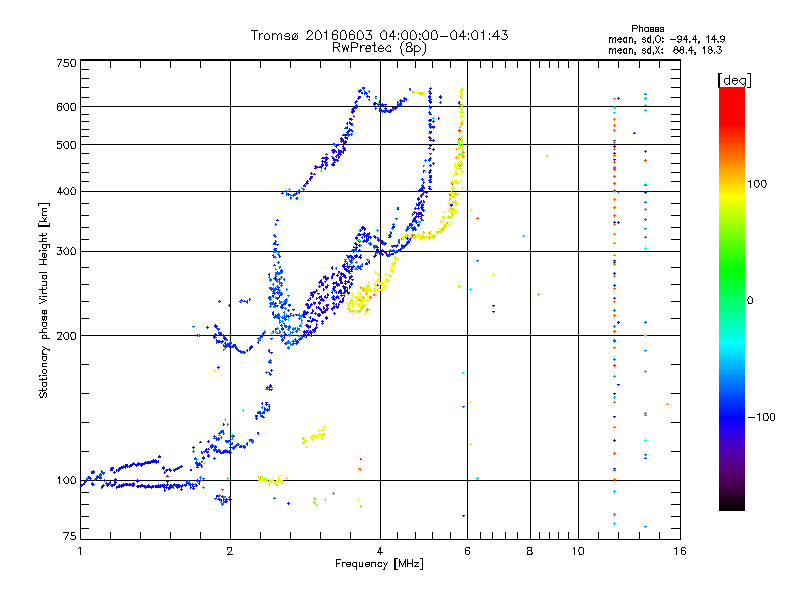This screenshot has width=800, height=600.
Task: Click the y-axis label "750"
Action: click(66, 63)
